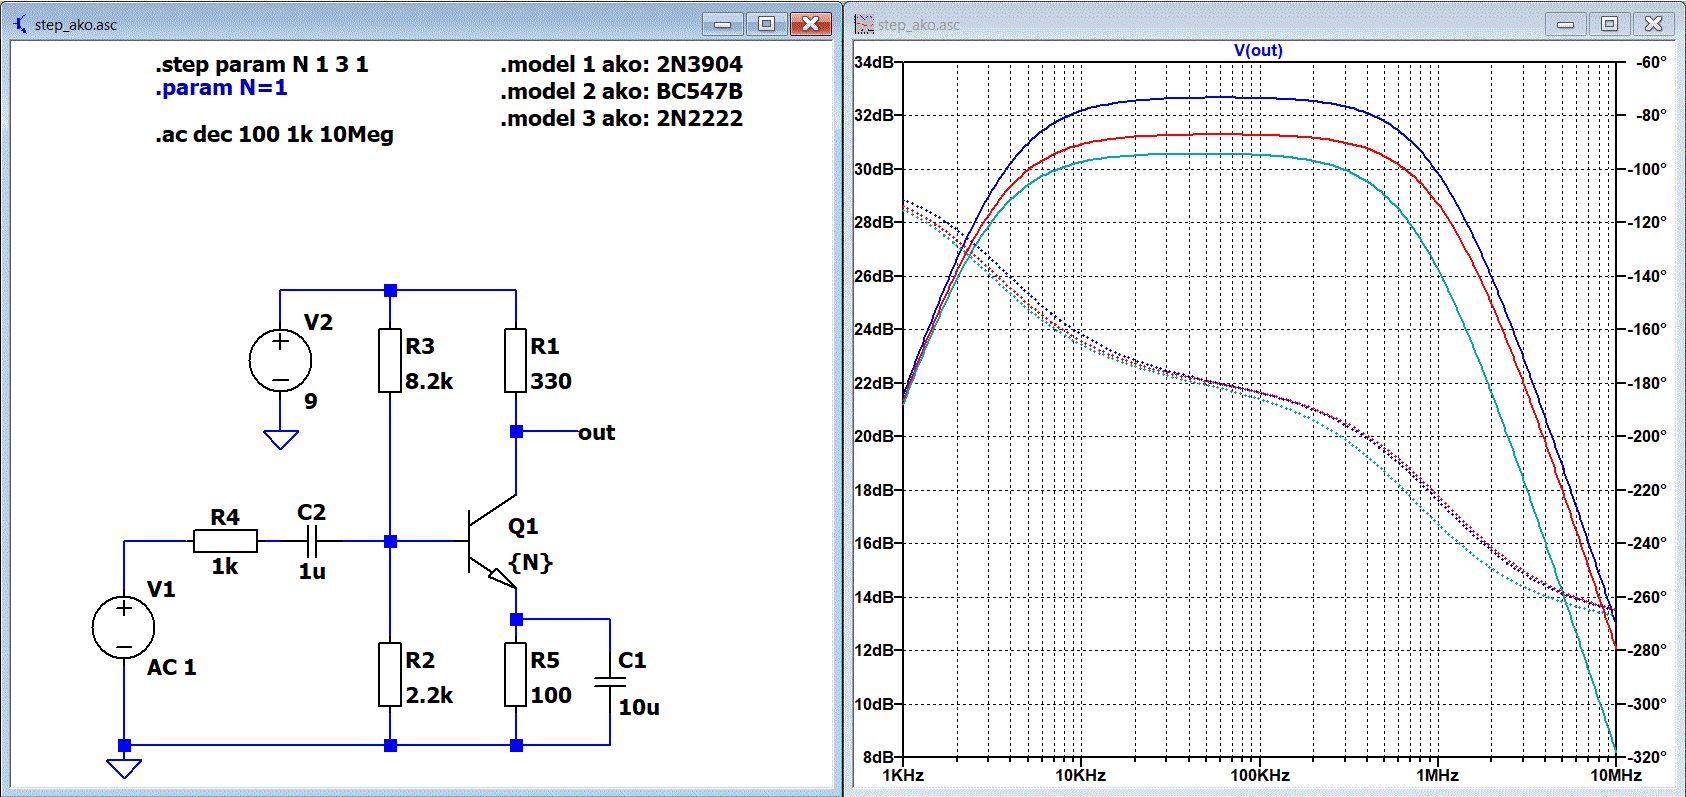
Task: Select the C1 10u capacitor symbol
Action: point(609,682)
